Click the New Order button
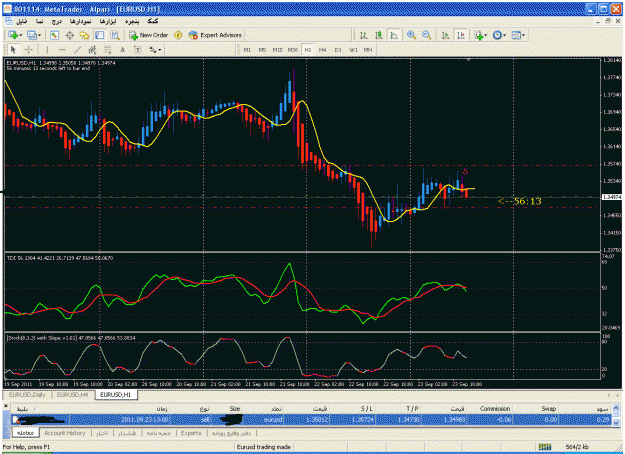The height and width of the screenshot is (454, 625). (x=148, y=35)
